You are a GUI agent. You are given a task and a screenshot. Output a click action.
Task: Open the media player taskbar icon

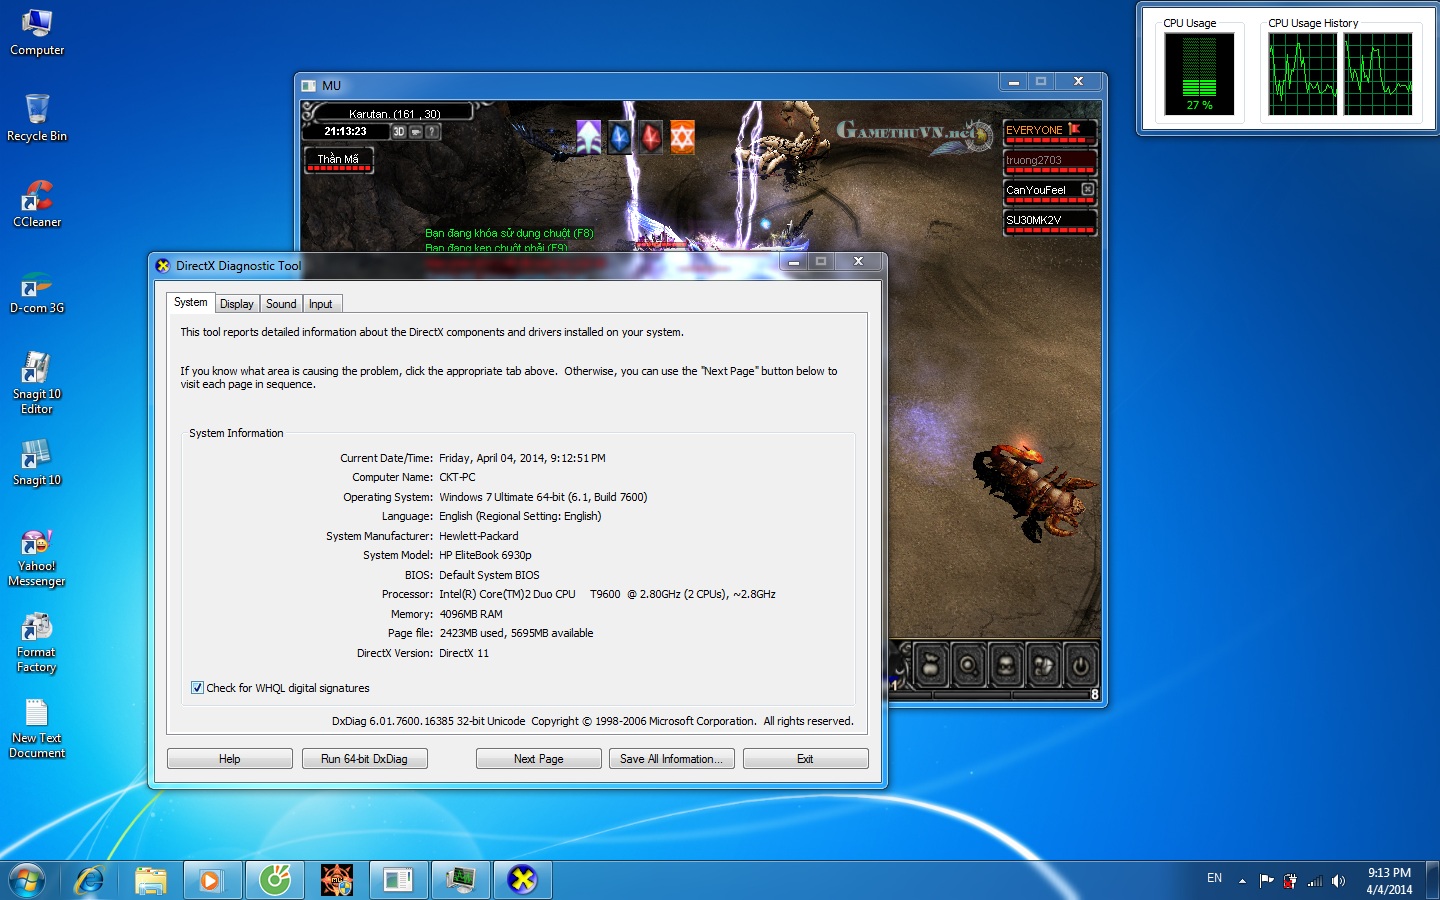tap(211, 880)
